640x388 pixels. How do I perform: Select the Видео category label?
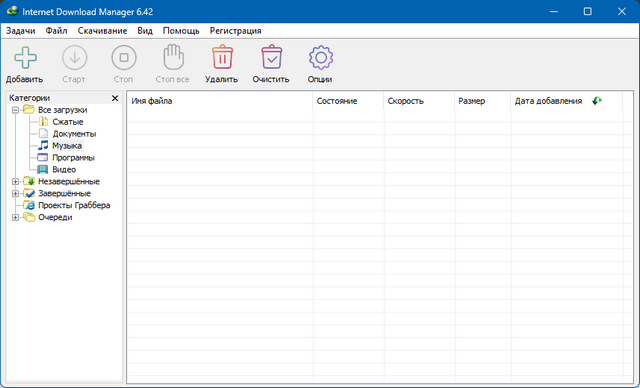64,169
